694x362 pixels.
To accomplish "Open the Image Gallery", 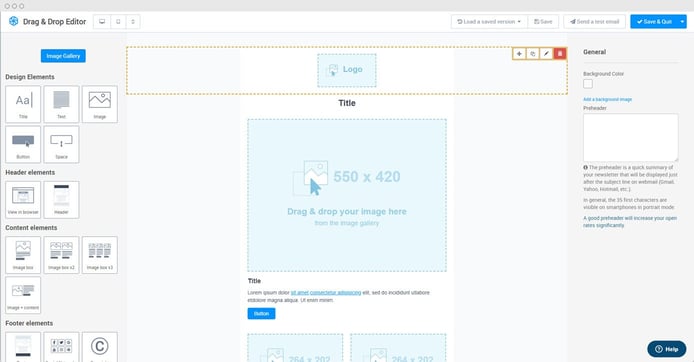I will pyautogui.click(x=63, y=56).
